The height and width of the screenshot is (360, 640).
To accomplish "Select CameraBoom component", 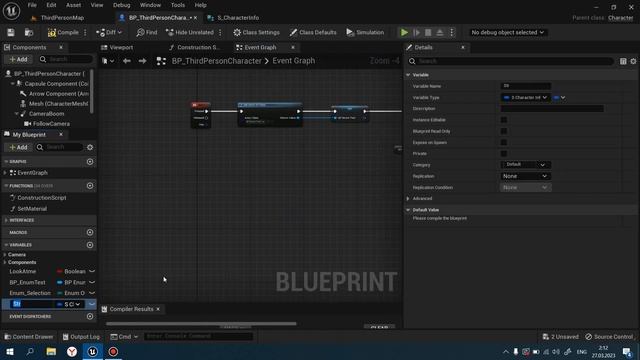I will 46,113.
